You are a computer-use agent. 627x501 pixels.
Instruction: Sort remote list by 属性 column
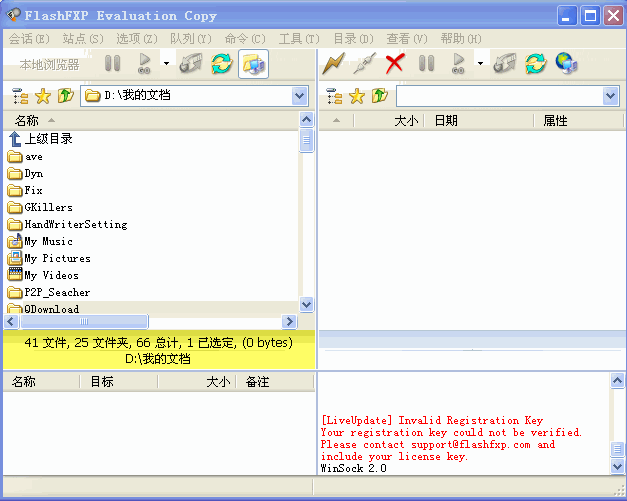578,120
